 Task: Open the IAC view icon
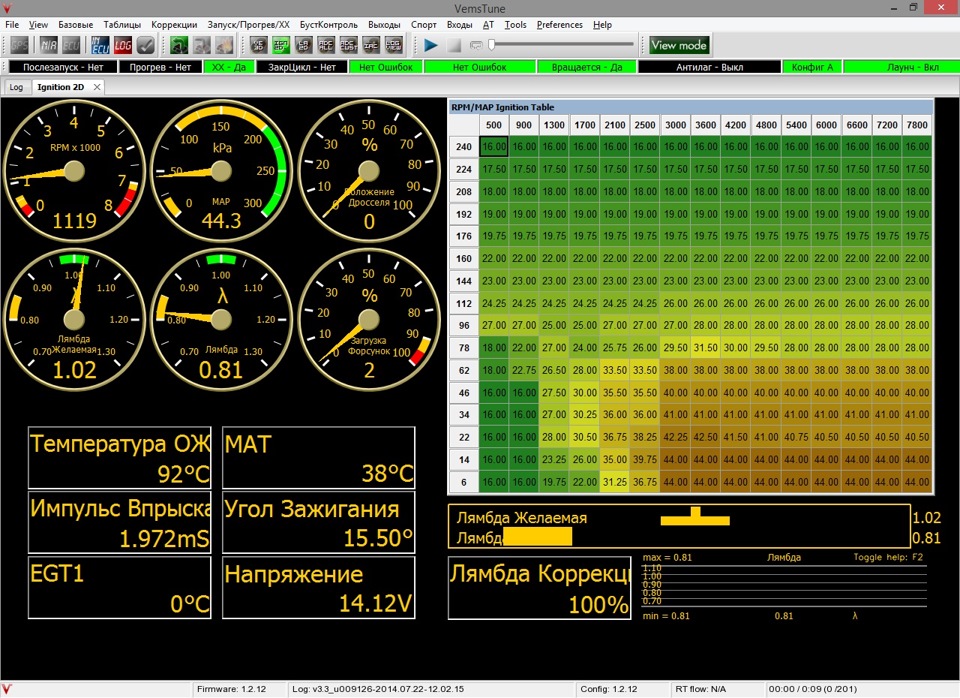[x=371, y=45]
